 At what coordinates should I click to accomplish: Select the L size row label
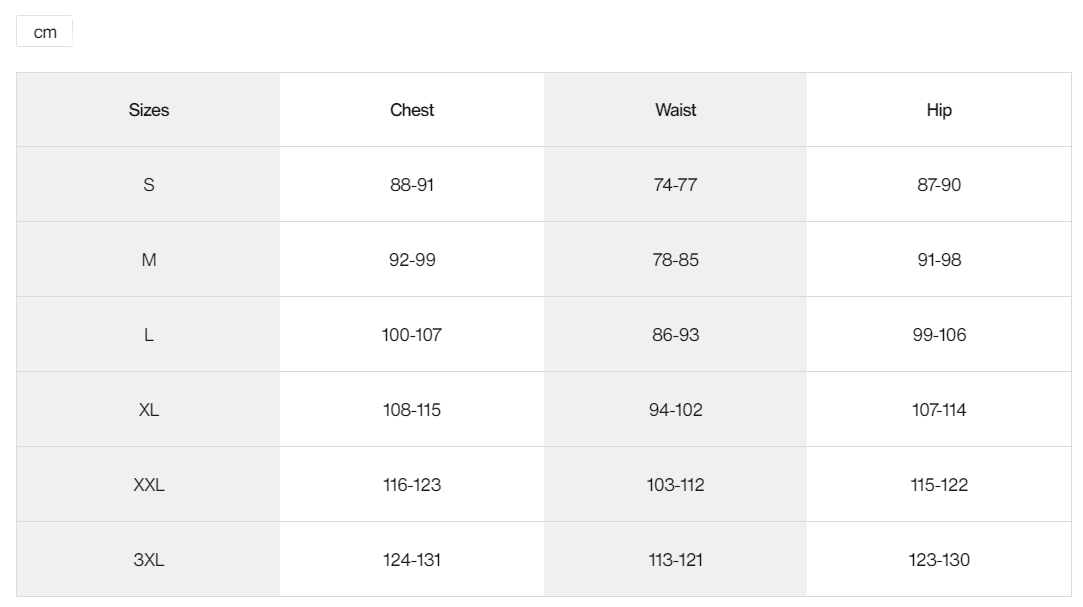pyautogui.click(x=148, y=335)
